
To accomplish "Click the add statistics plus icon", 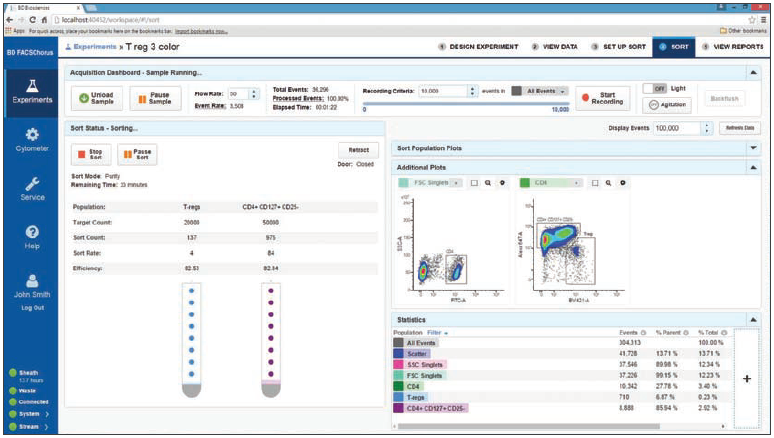I will click(x=747, y=379).
